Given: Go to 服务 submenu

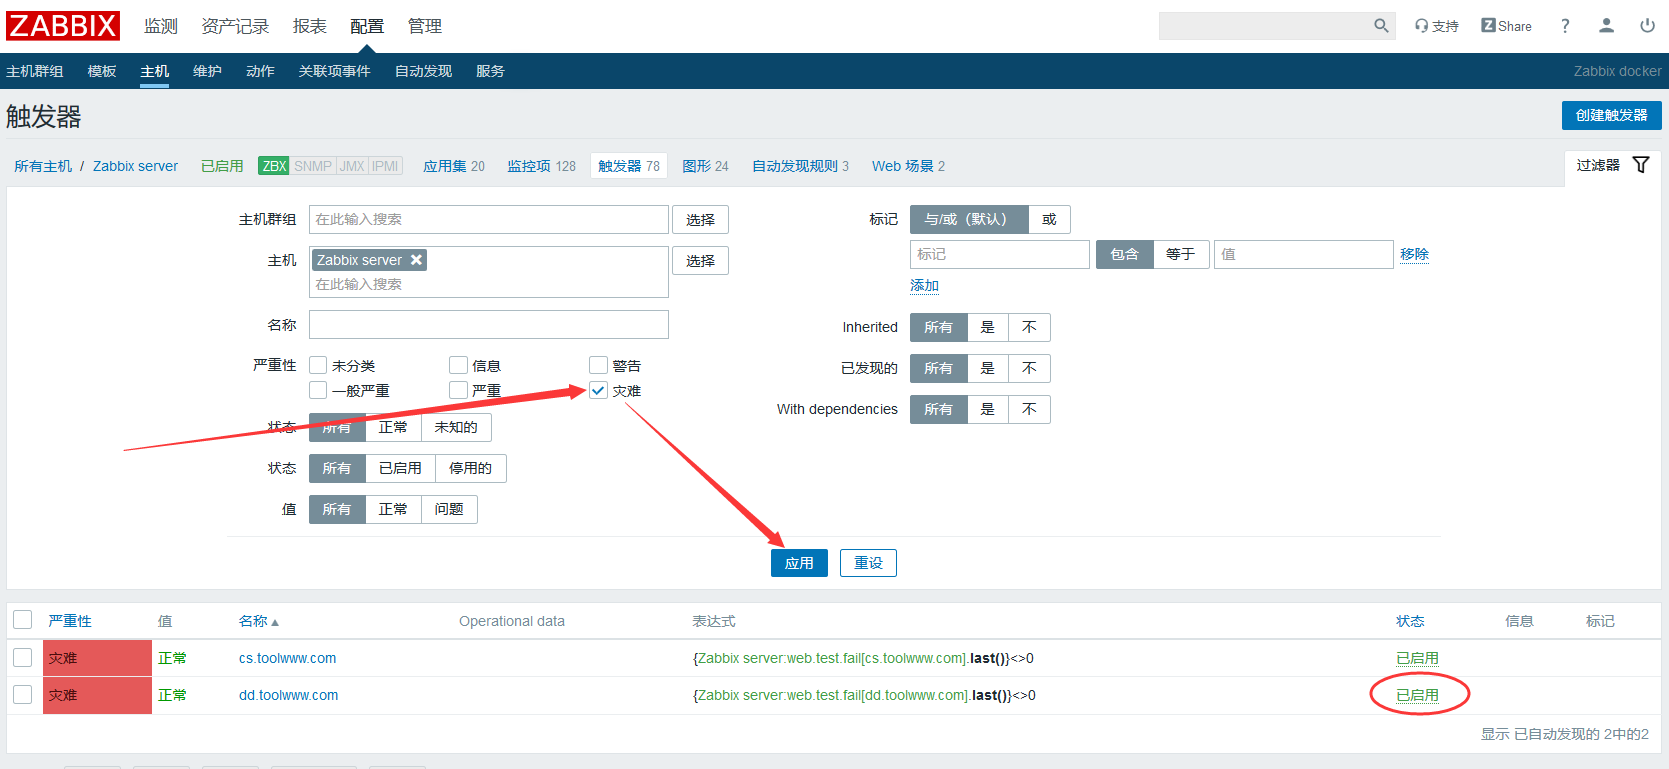Looking at the screenshot, I should [x=490, y=71].
